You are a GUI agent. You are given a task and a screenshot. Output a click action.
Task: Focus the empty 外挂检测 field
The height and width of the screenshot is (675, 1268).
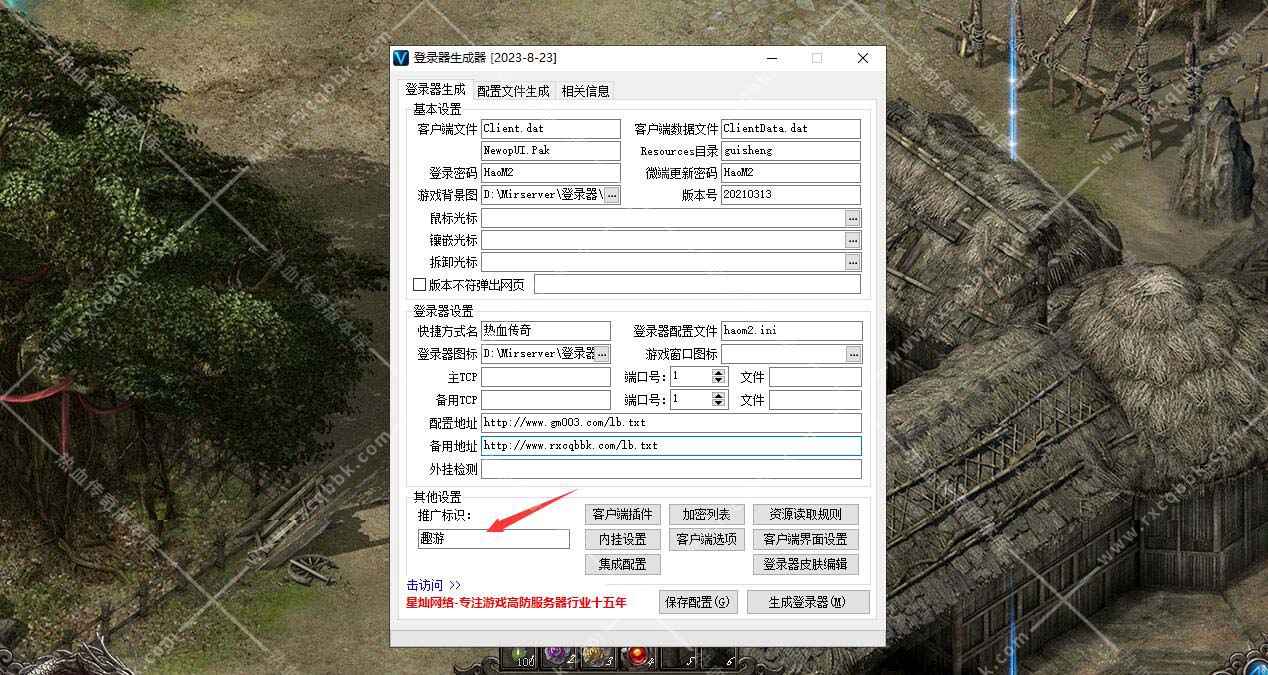pos(671,469)
